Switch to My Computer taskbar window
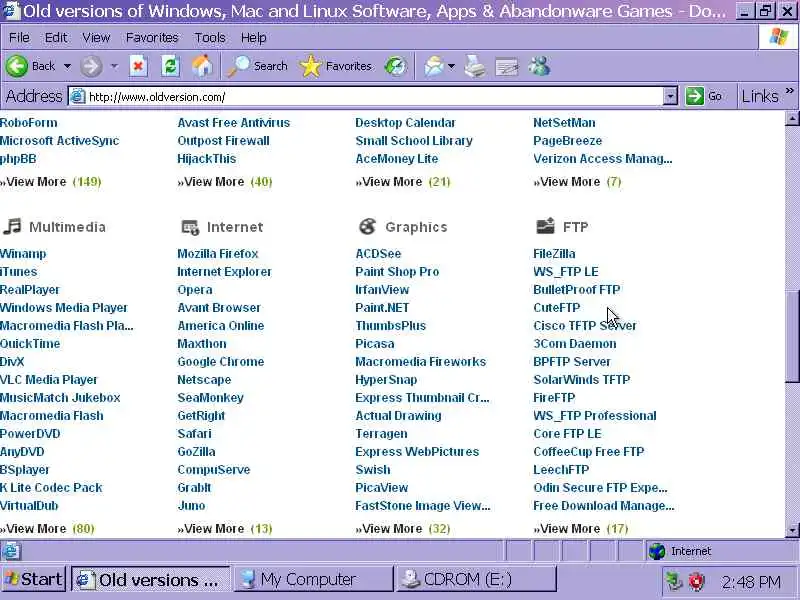Viewport: 800px width, 600px height. [x=313, y=580]
